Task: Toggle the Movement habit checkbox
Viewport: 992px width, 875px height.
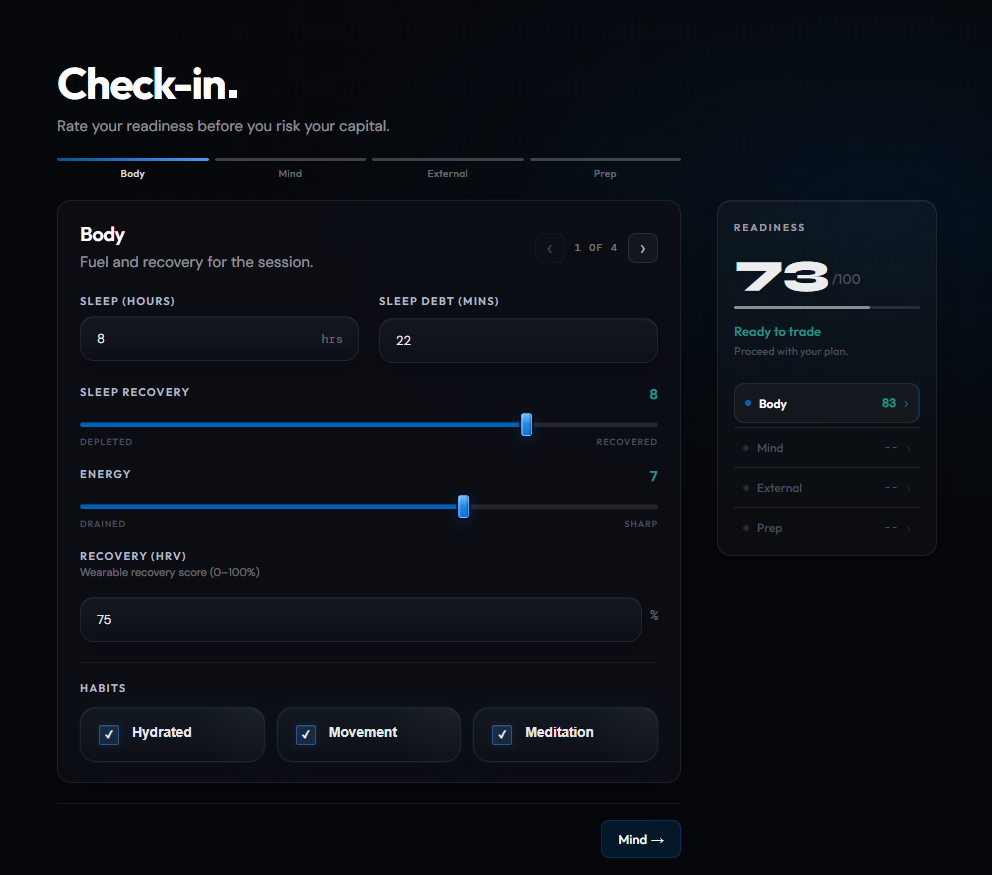Action: (306, 734)
